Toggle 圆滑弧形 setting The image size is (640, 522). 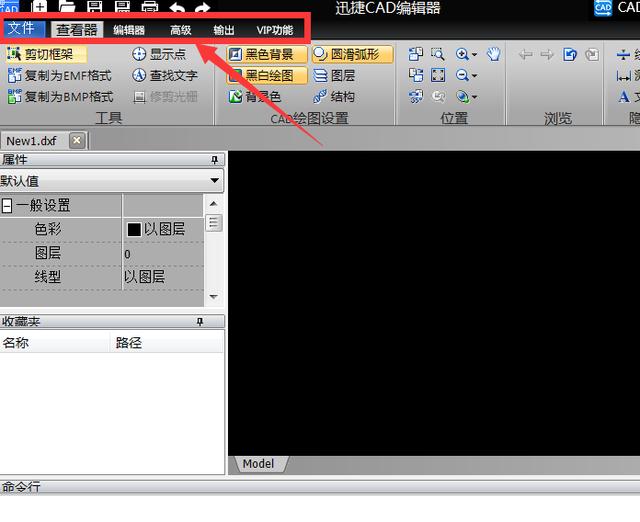point(353,54)
